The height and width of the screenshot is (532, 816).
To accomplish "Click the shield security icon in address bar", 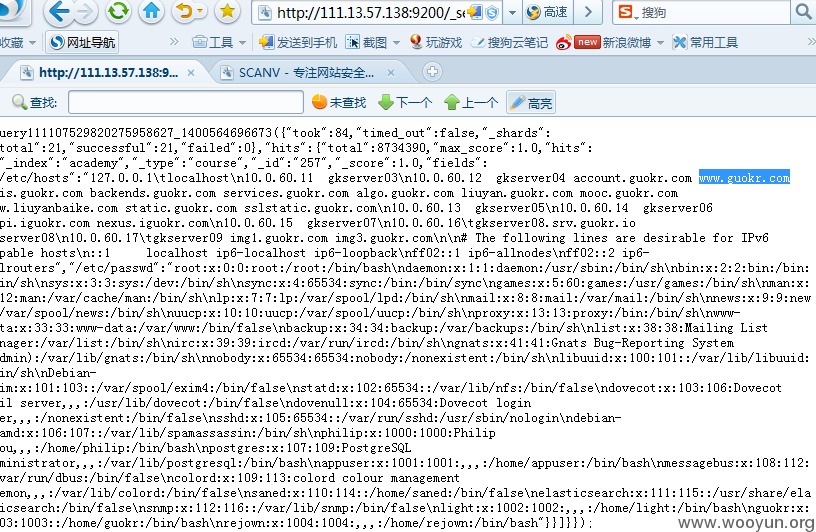I will coord(492,13).
